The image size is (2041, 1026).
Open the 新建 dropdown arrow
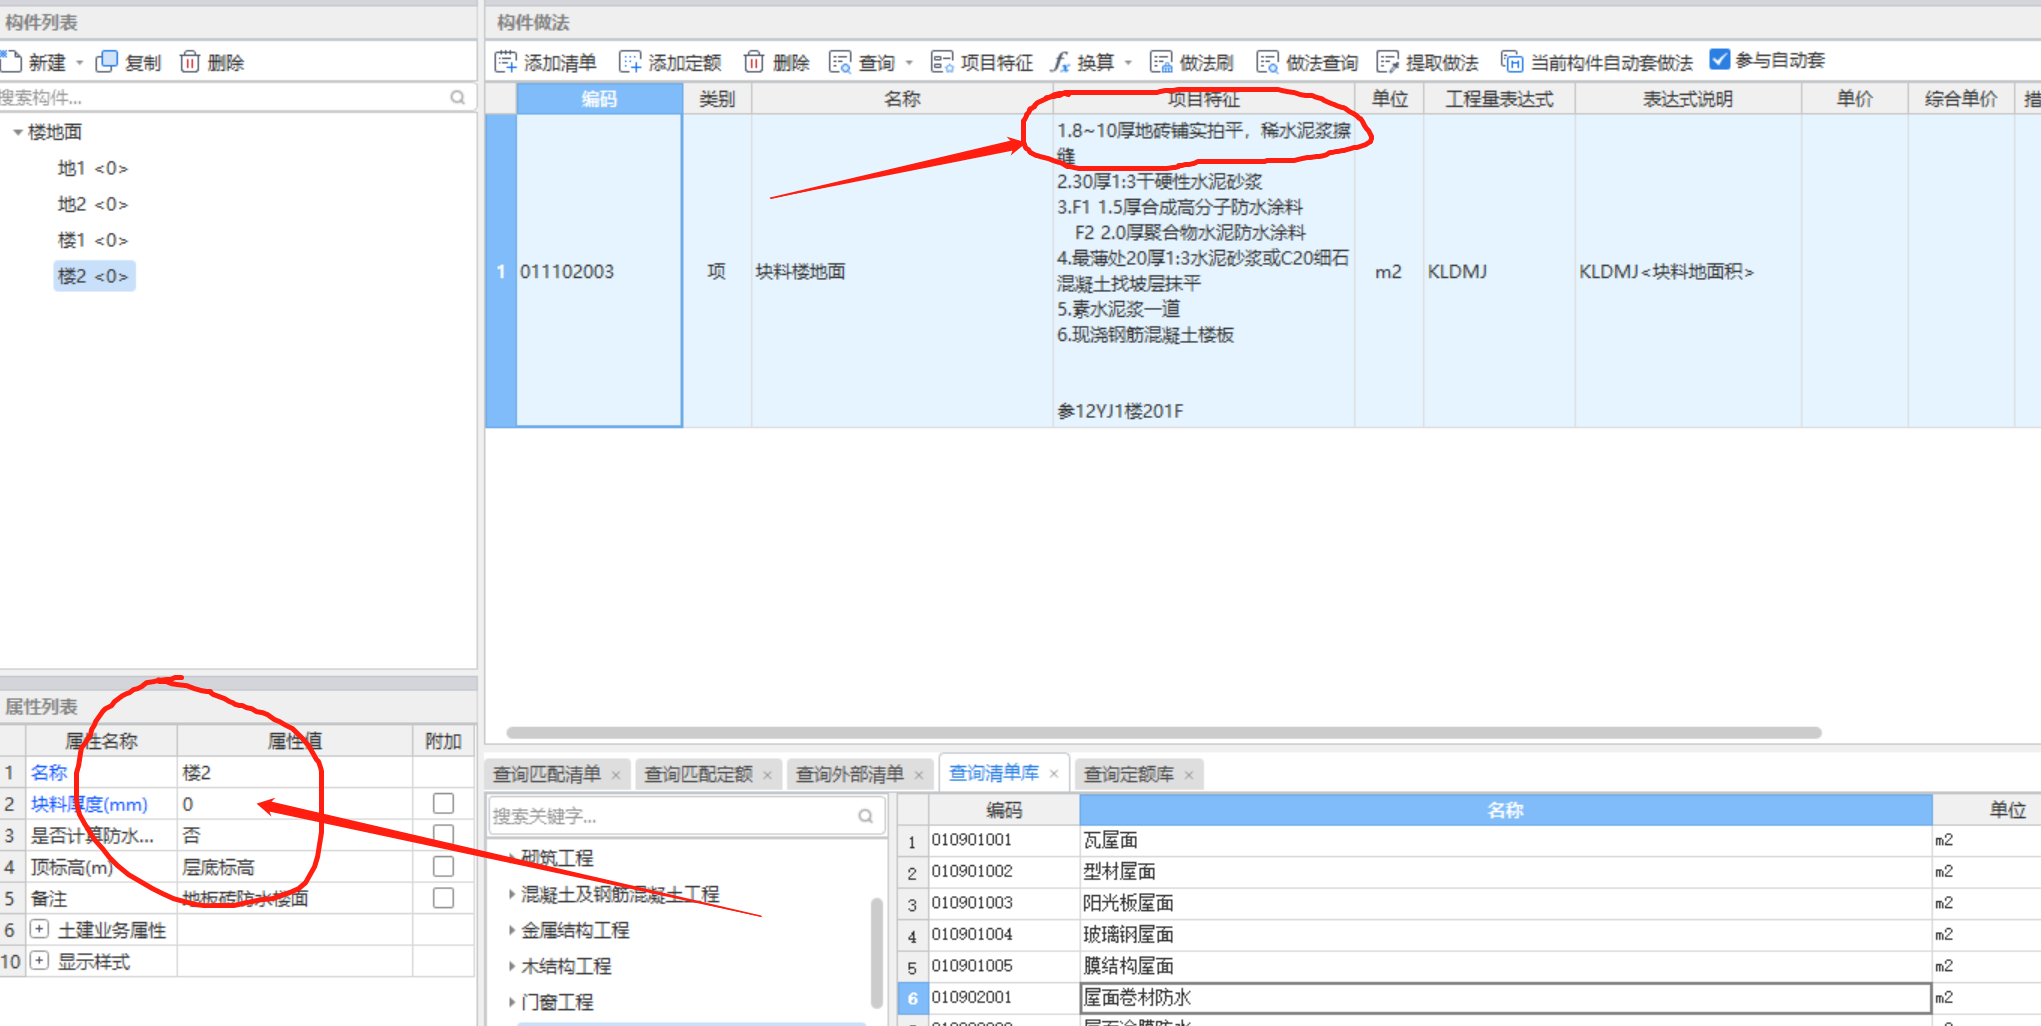(80, 63)
